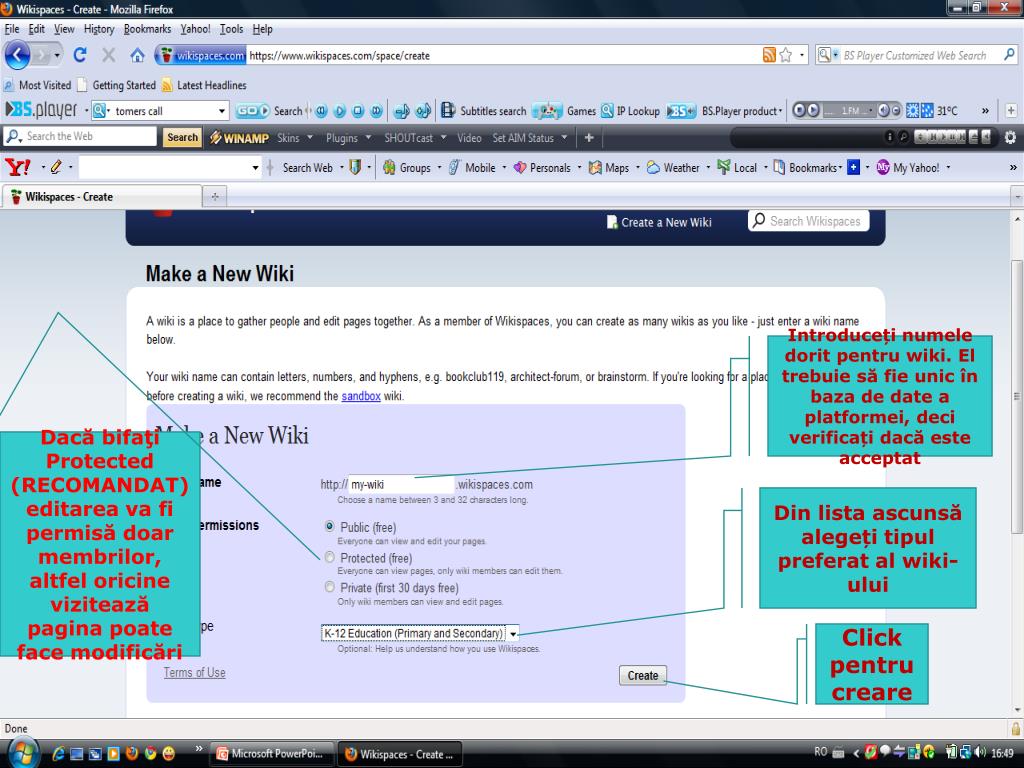Open the IP Lookup tool
The image size is (1024, 768).
(x=630, y=111)
